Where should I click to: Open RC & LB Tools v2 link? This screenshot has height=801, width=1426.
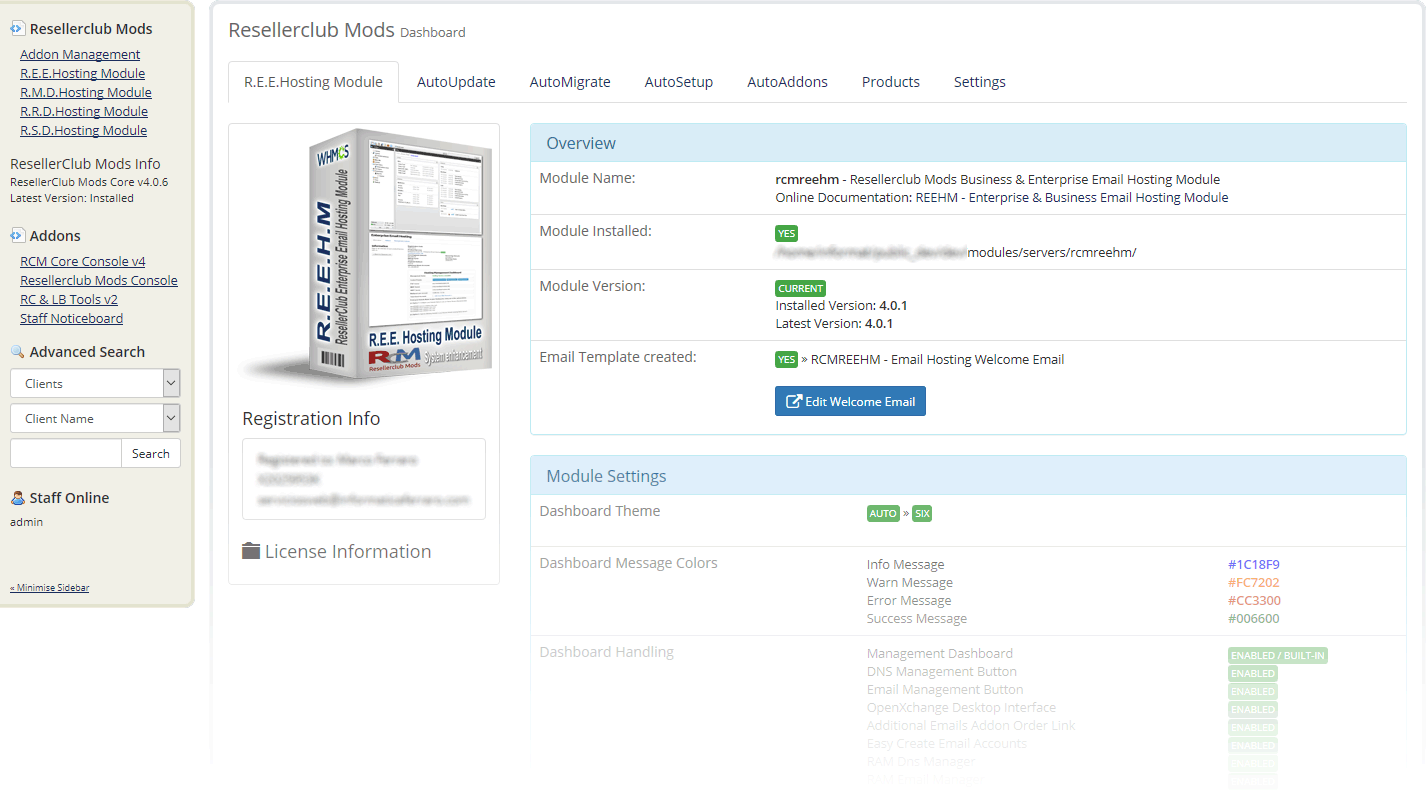(x=69, y=299)
